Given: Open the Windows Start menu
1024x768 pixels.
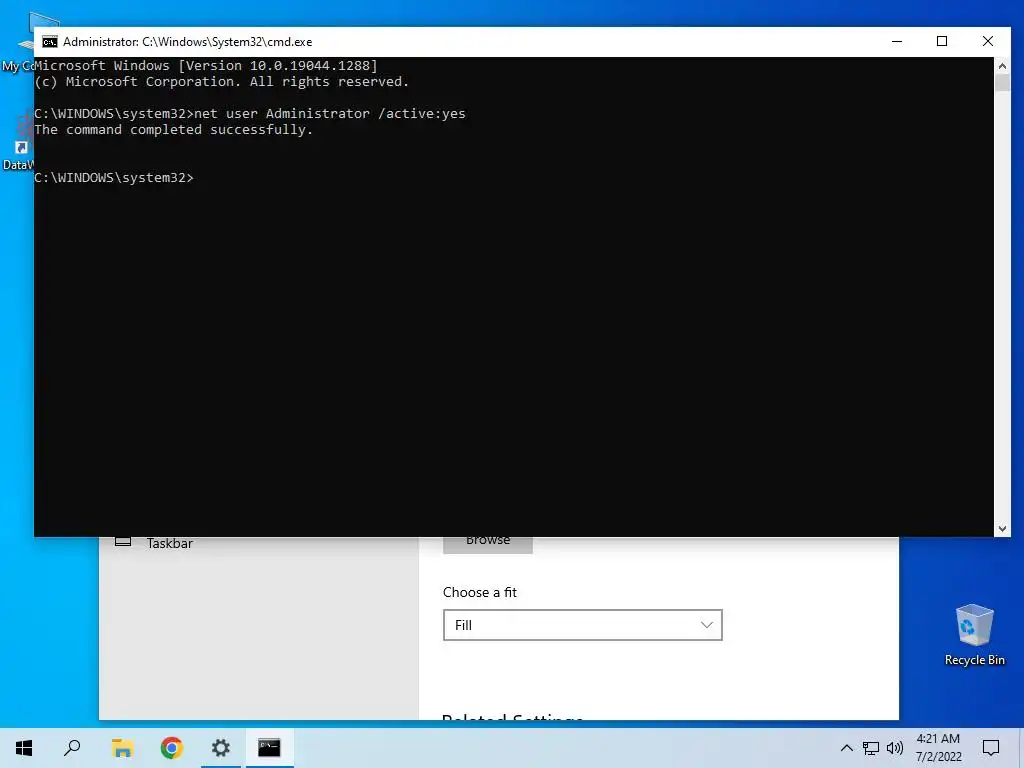Looking at the screenshot, I should [x=24, y=748].
